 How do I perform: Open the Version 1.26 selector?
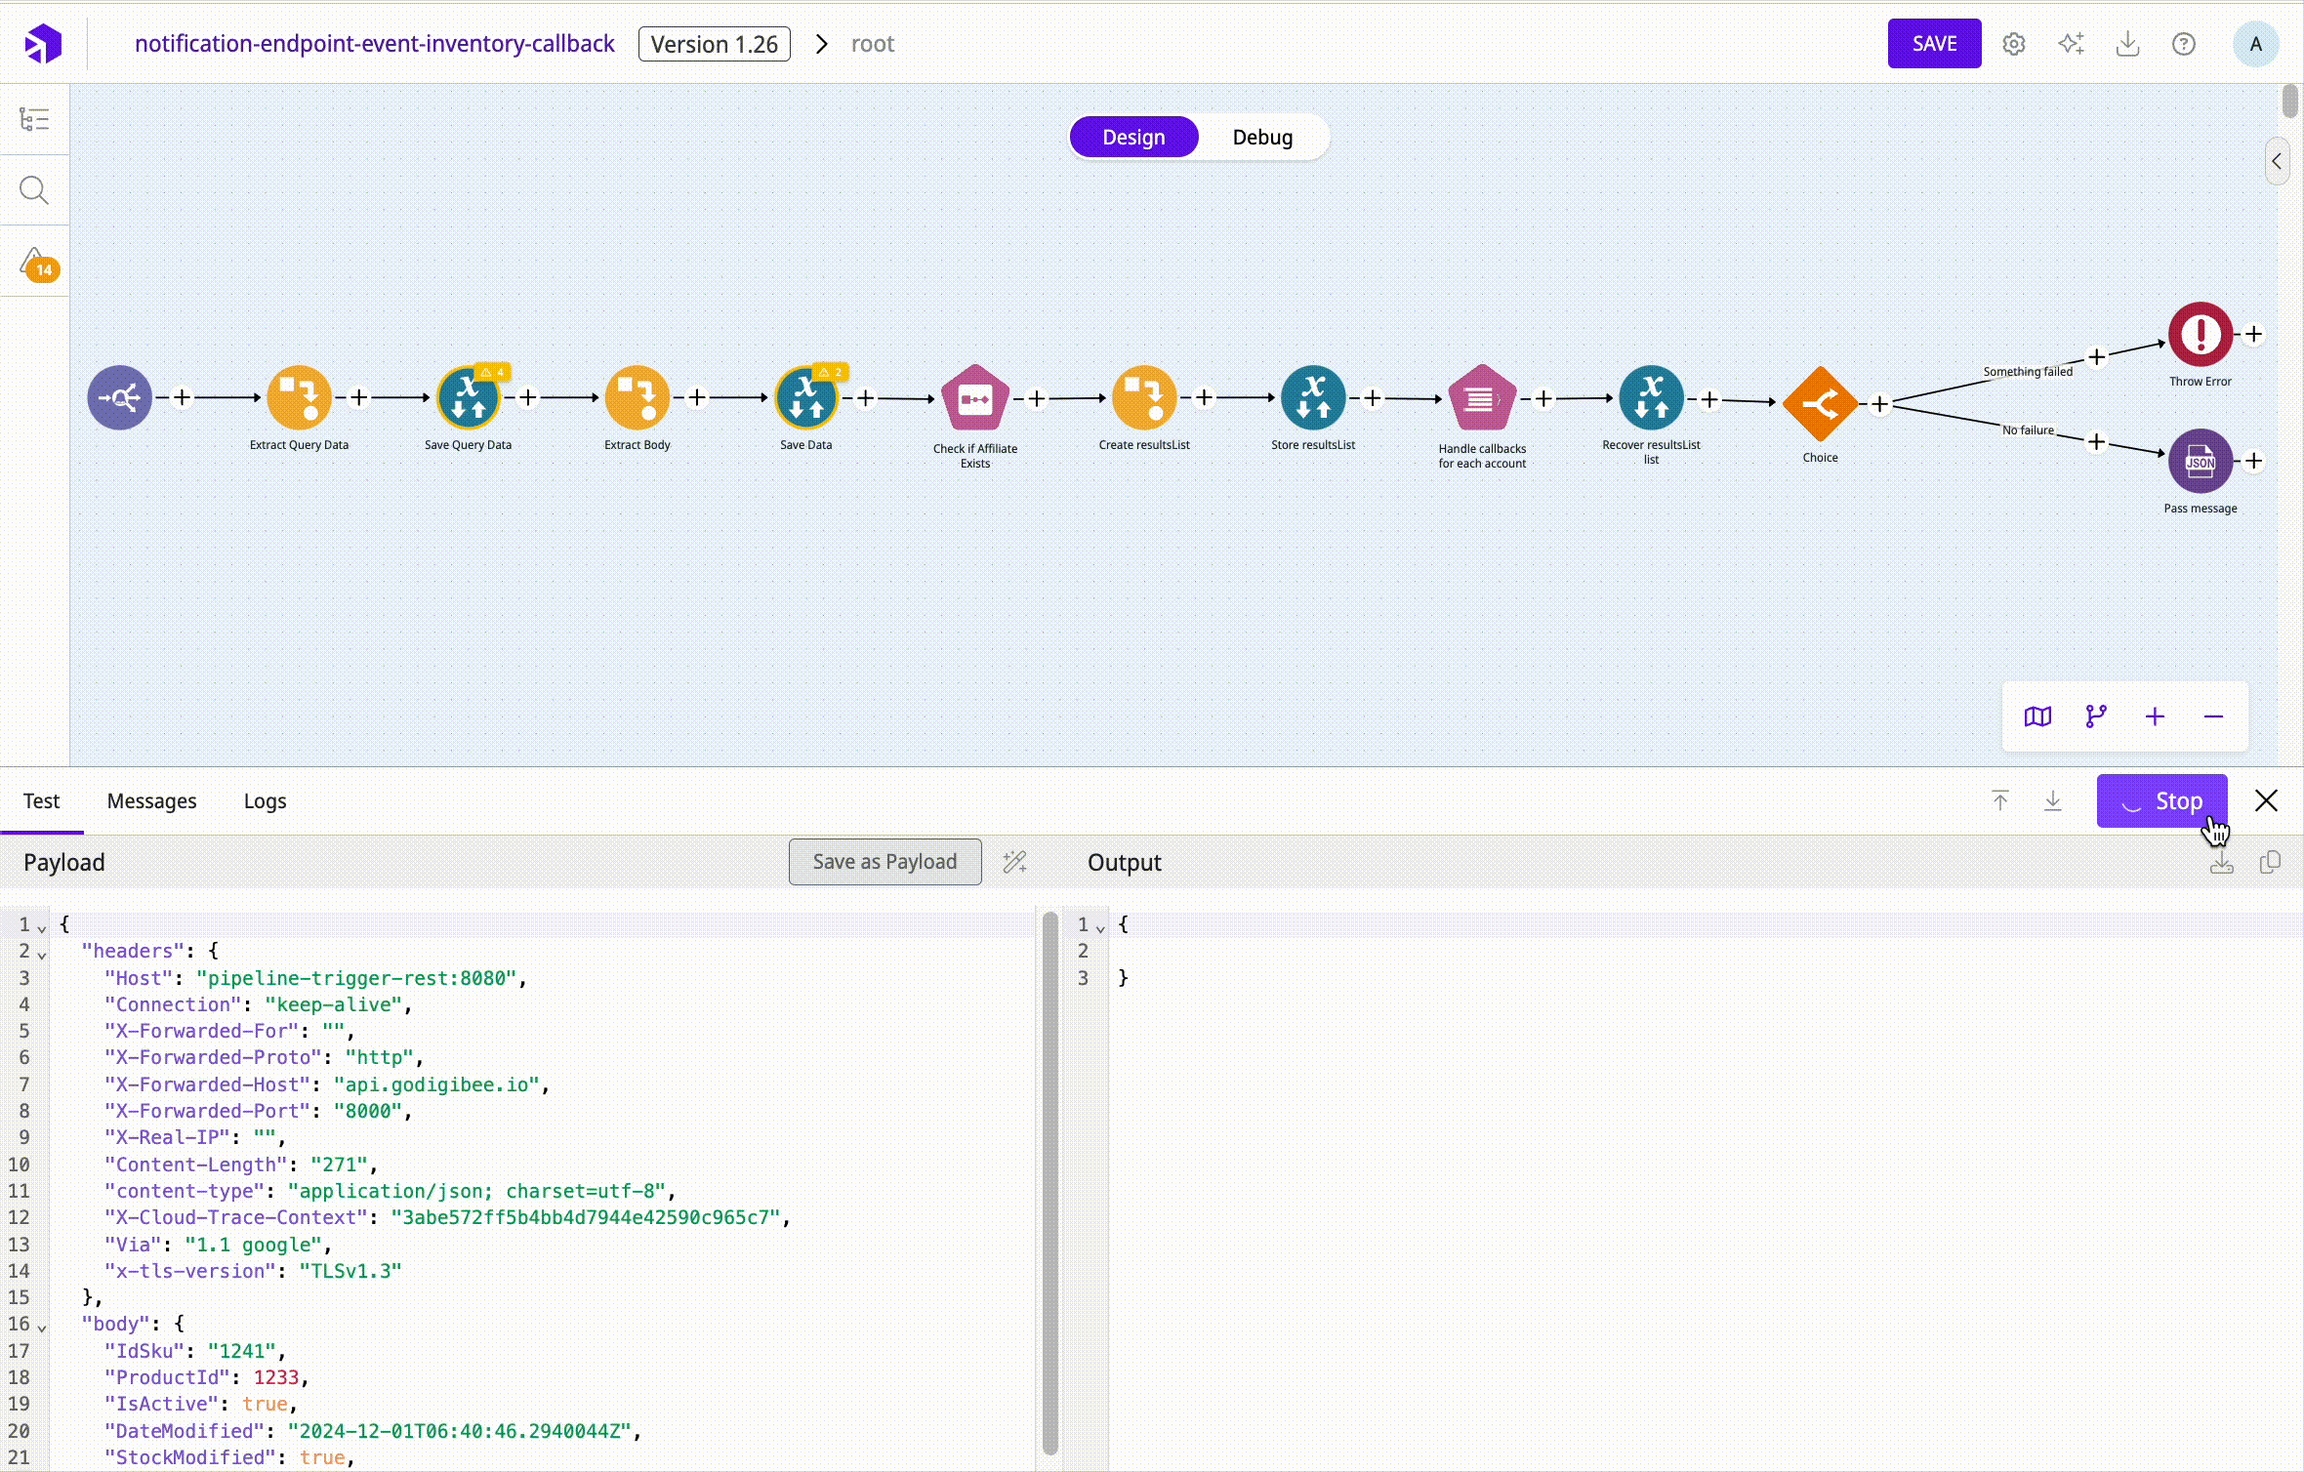click(714, 44)
